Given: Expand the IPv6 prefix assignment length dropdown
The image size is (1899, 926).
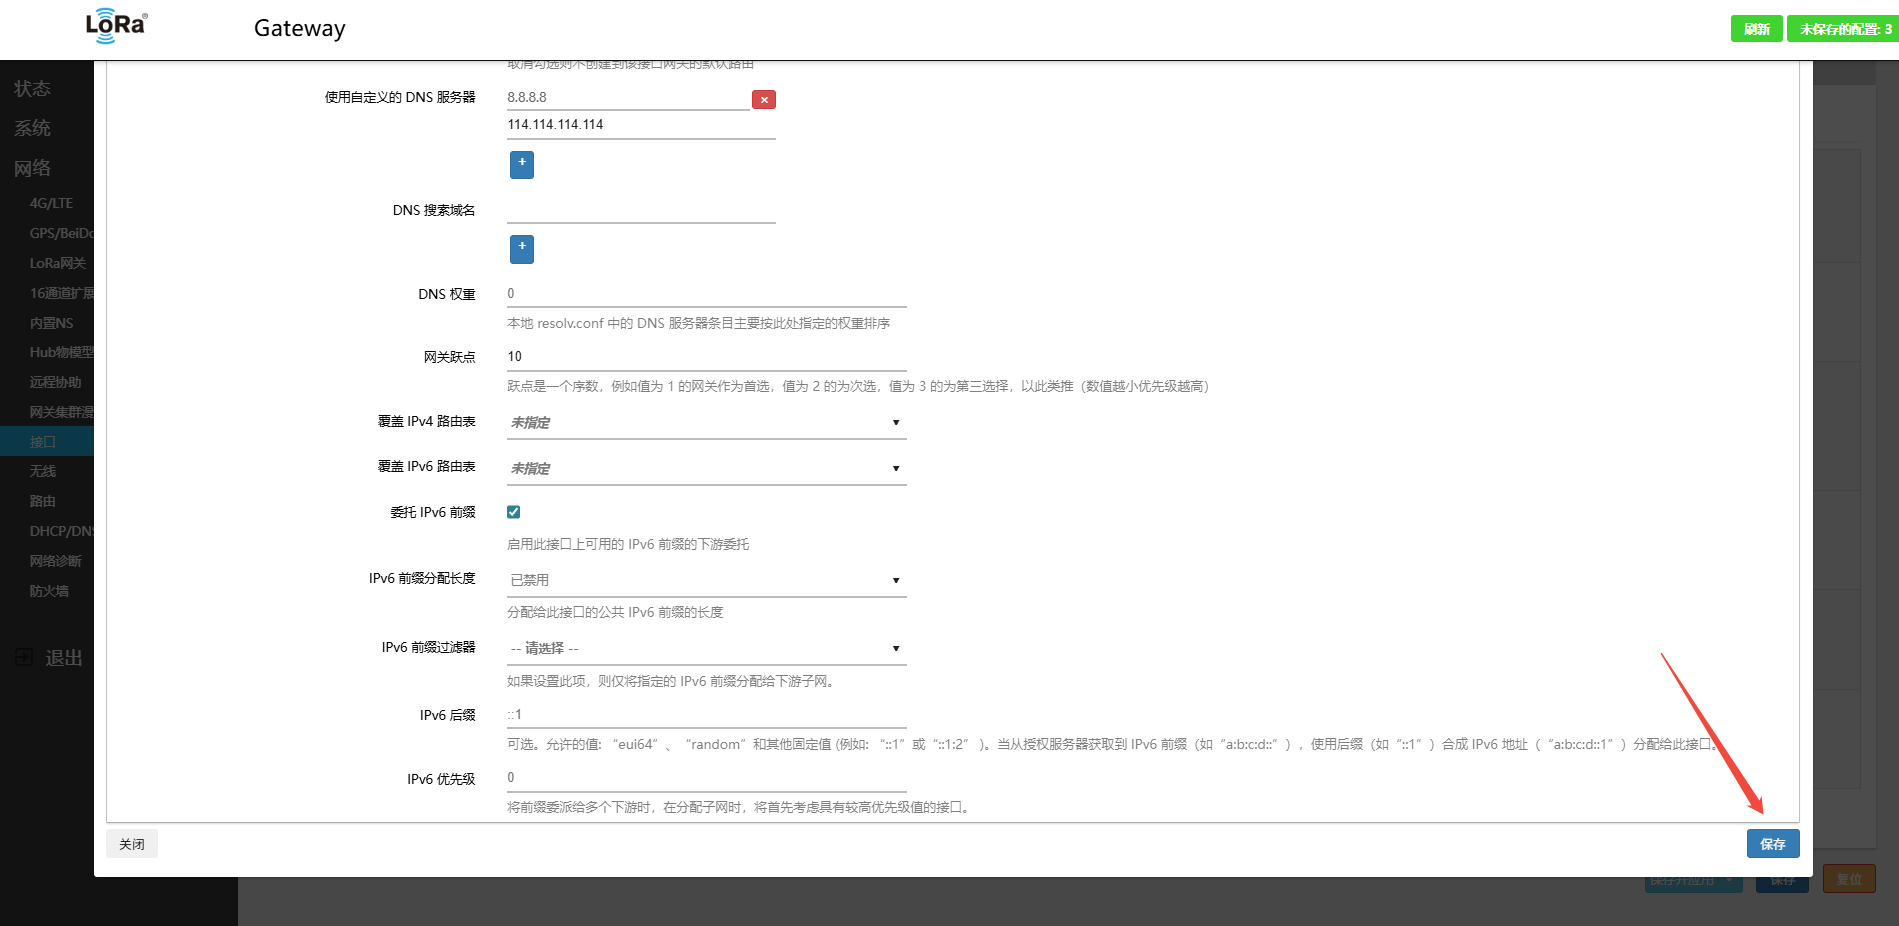Looking at the screenshot, I should (705, 580).
